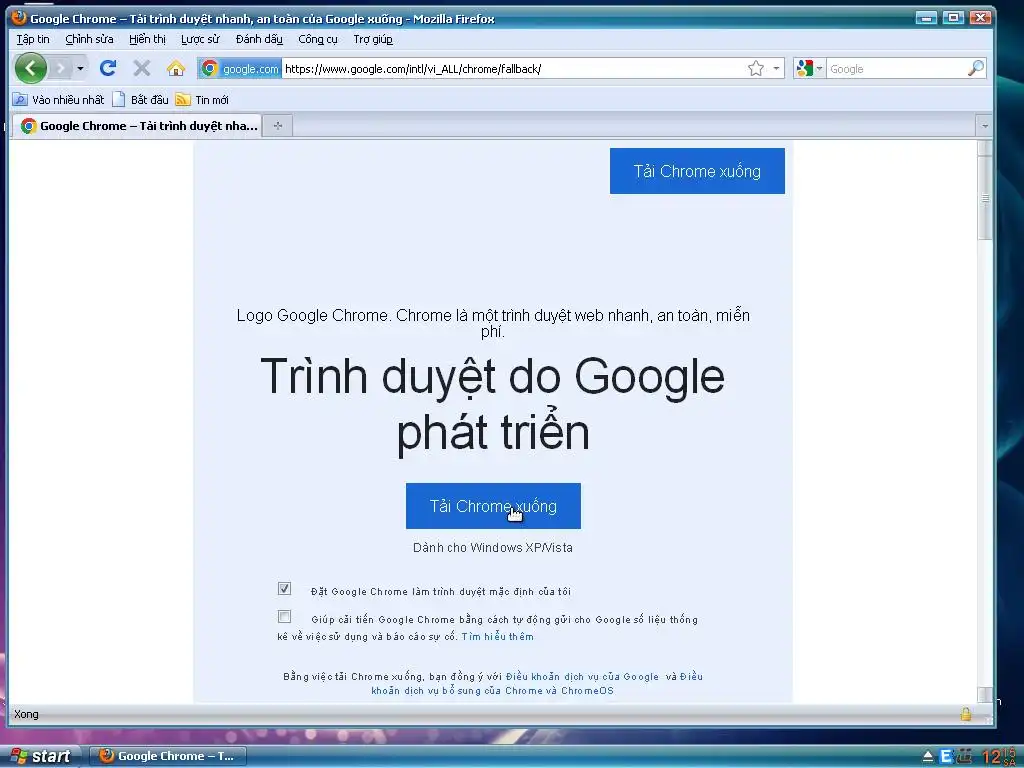The image size is (1024, 768).
Task: Open the address bar history dropdown
Action: pyautogui.click(x=776, y=69)
